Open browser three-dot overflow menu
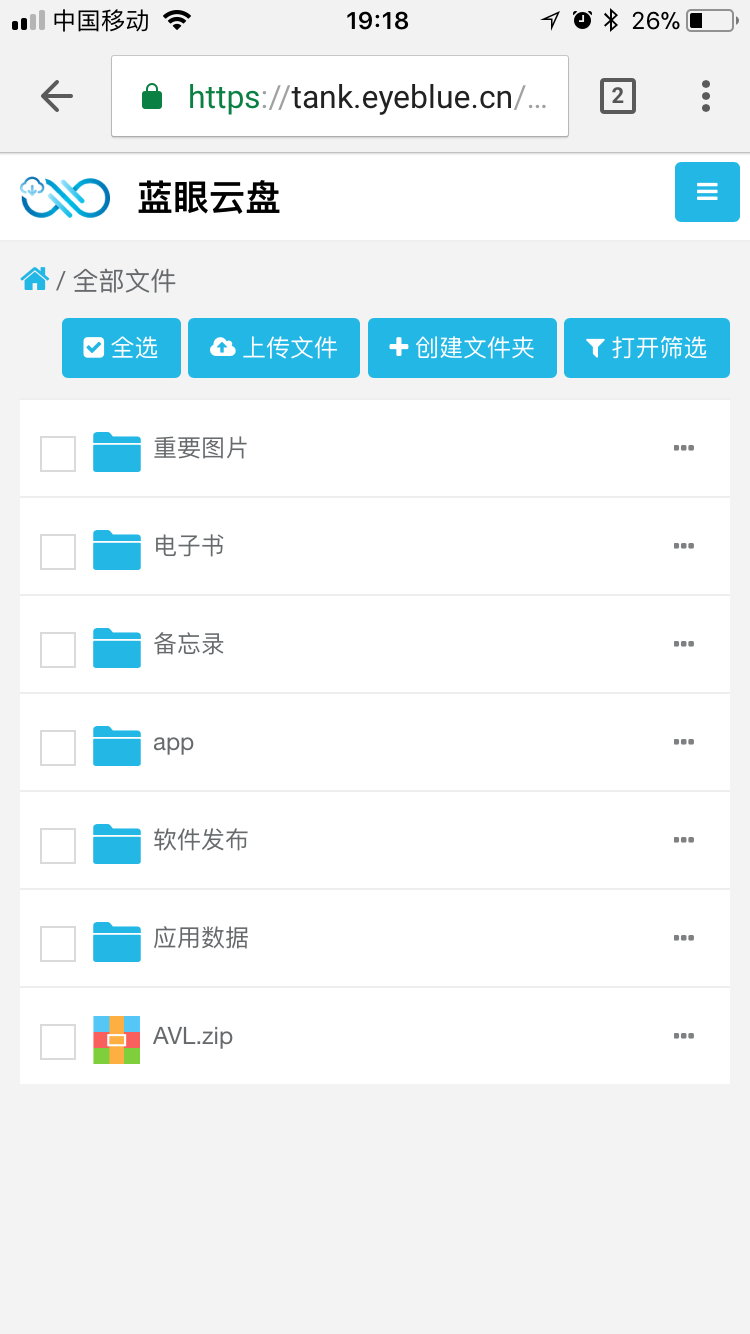 point(706,96)
